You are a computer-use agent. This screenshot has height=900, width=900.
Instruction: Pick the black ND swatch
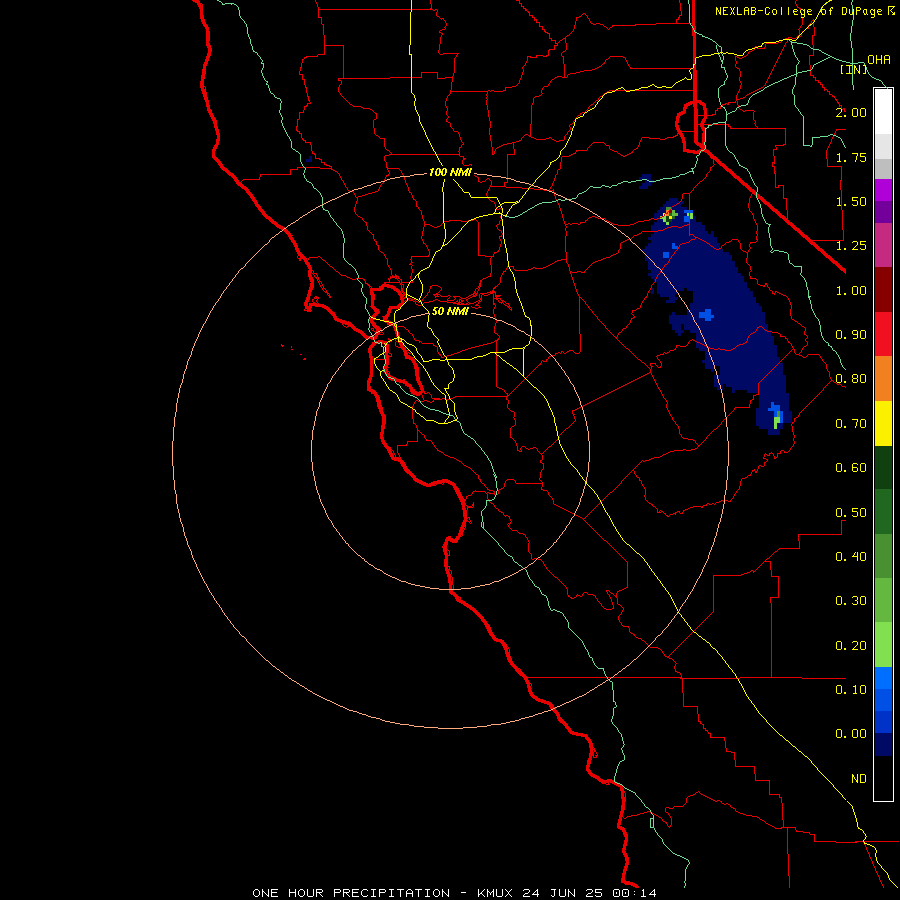coord(883,778)
